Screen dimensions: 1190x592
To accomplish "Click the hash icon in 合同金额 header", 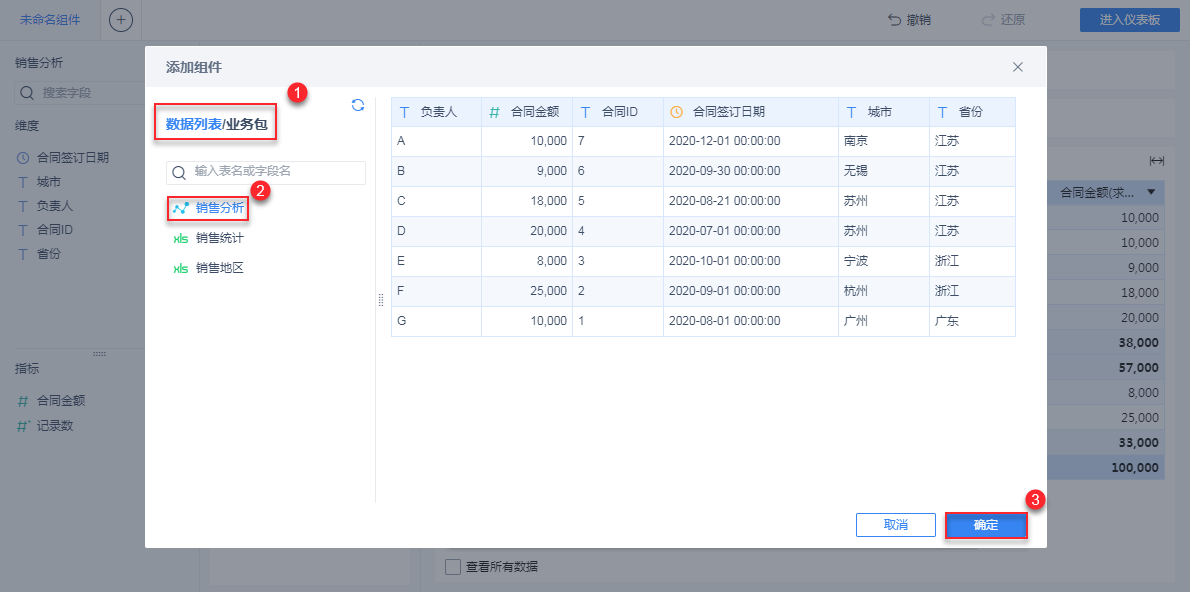I will pyautogui.click(x=494, y=112).
